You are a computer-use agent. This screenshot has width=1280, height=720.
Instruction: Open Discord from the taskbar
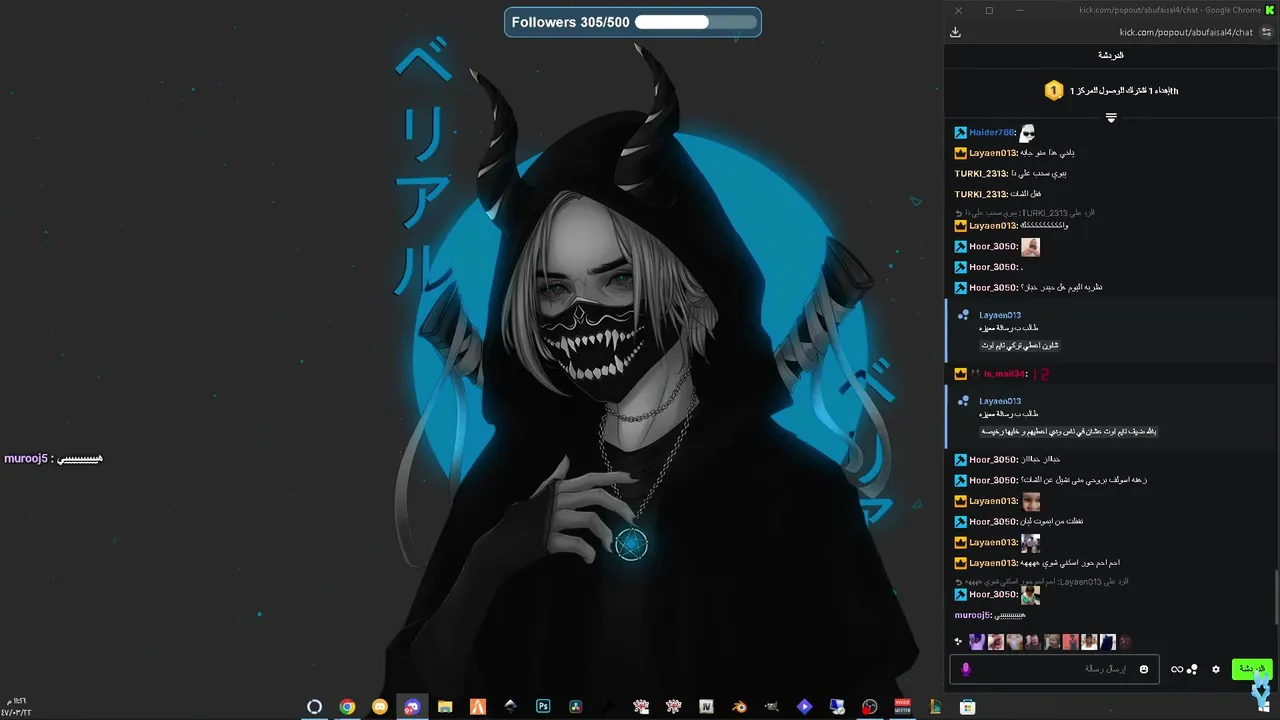click(x=412, y=707)
